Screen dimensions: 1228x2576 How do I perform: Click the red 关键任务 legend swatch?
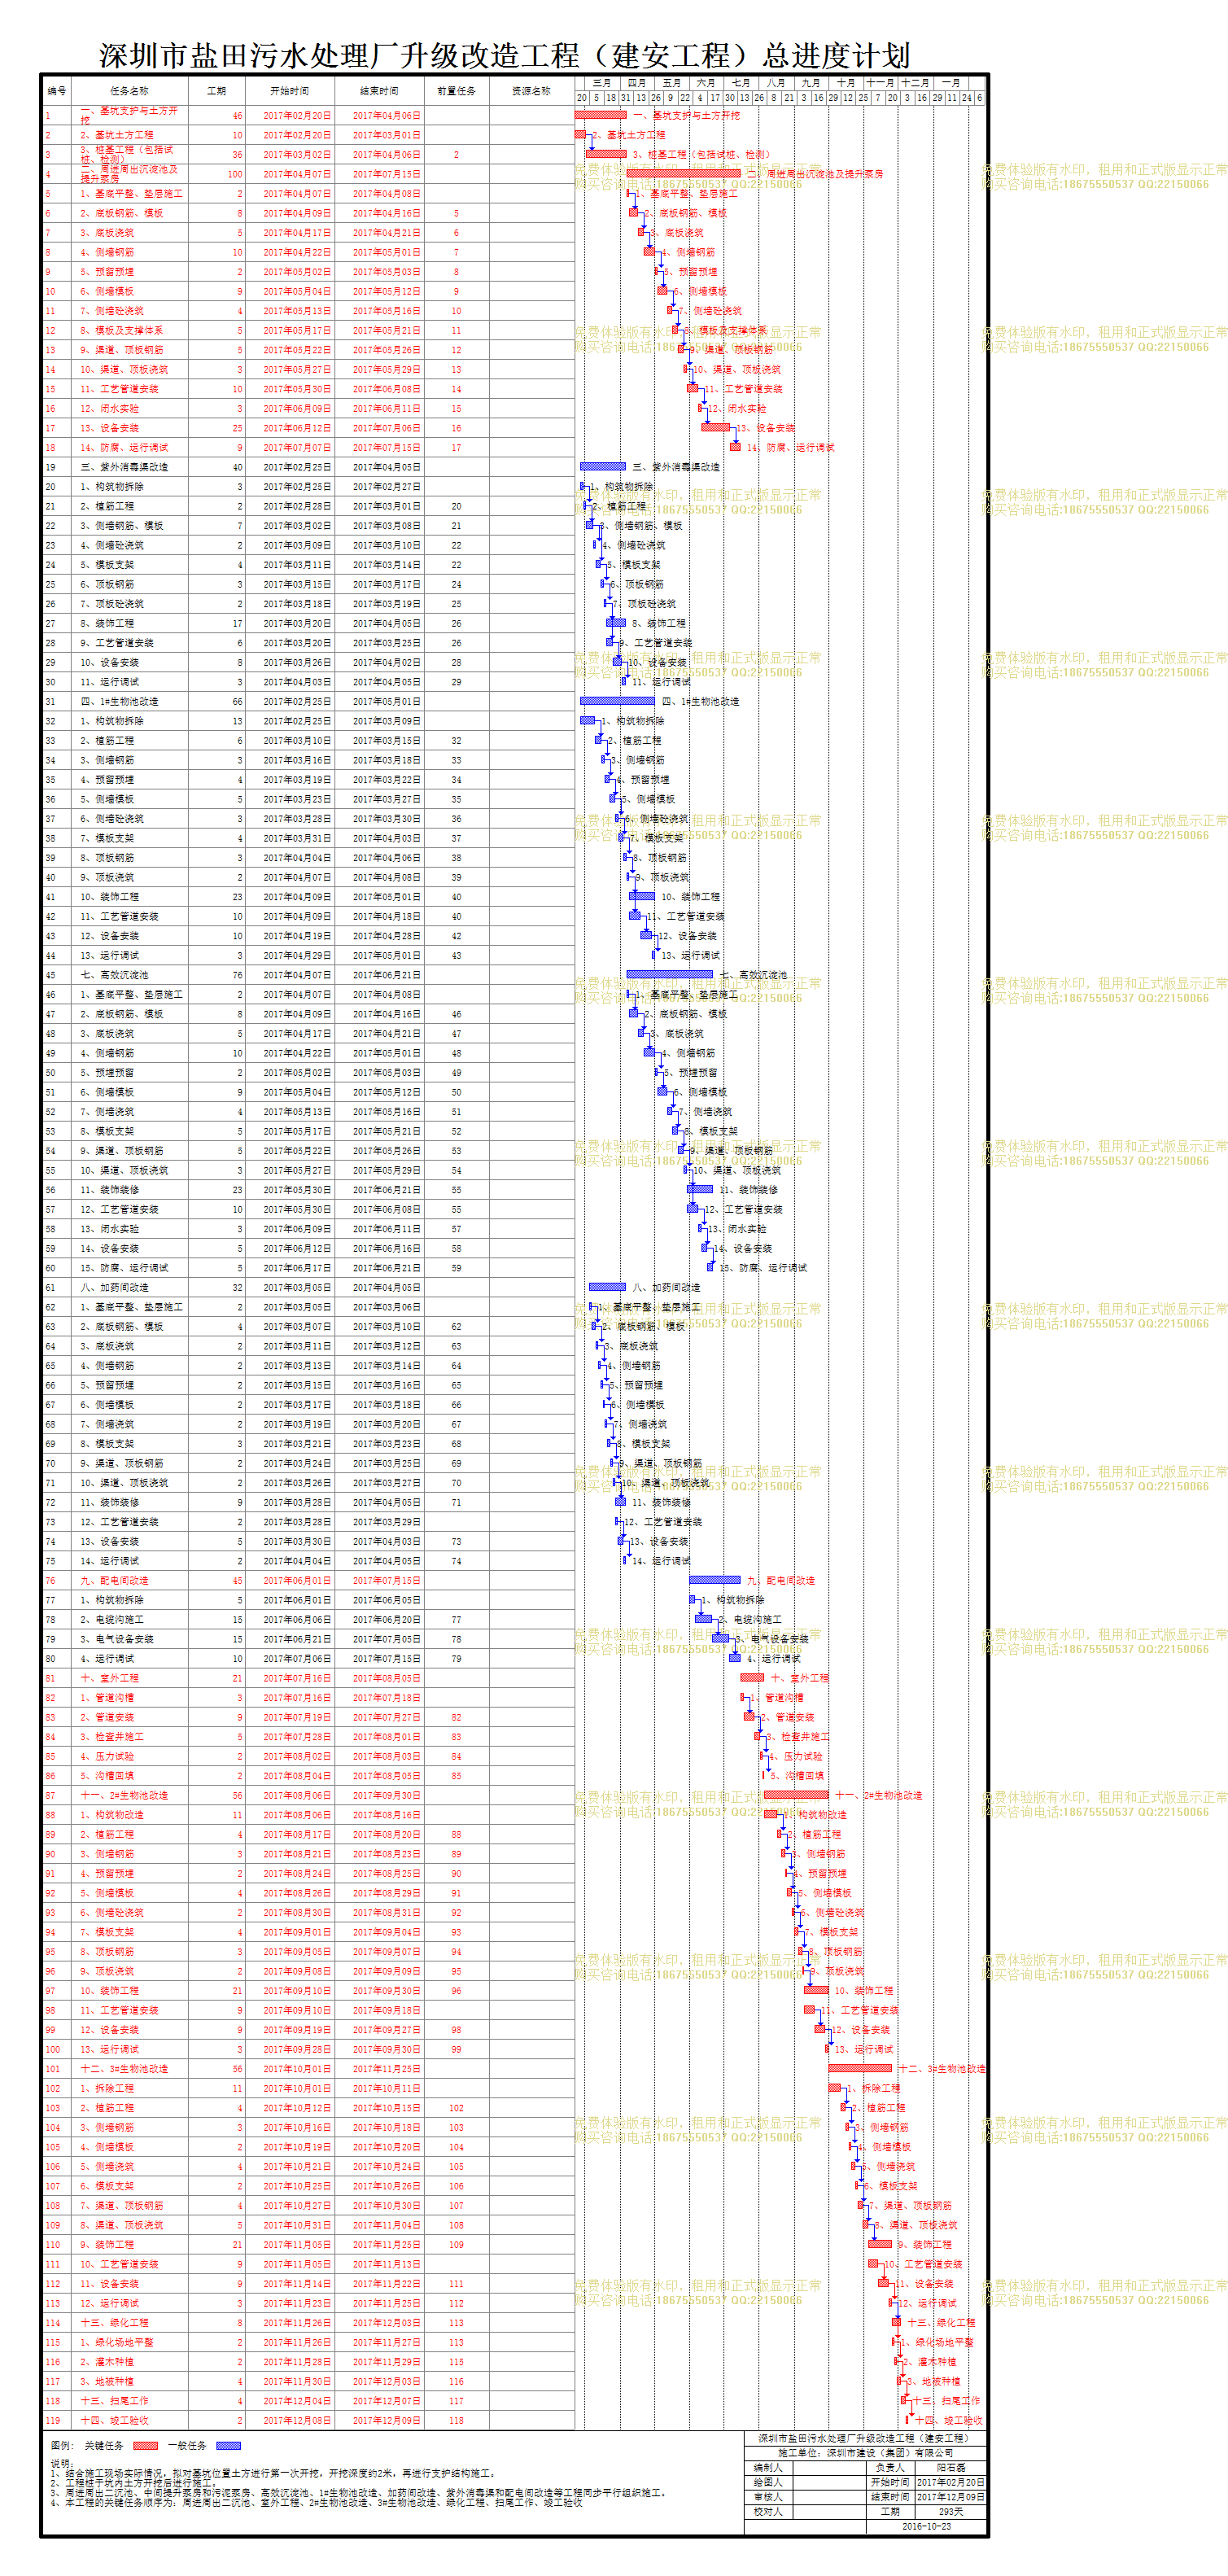pos(145,2445)
